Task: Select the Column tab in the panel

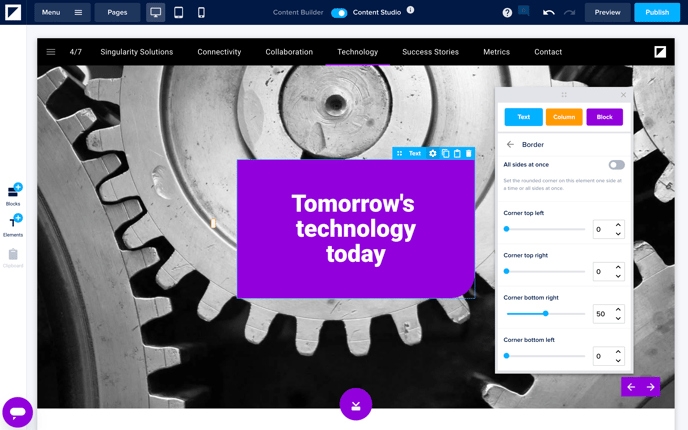Action: pyautogui.click(x=564, y=117)
